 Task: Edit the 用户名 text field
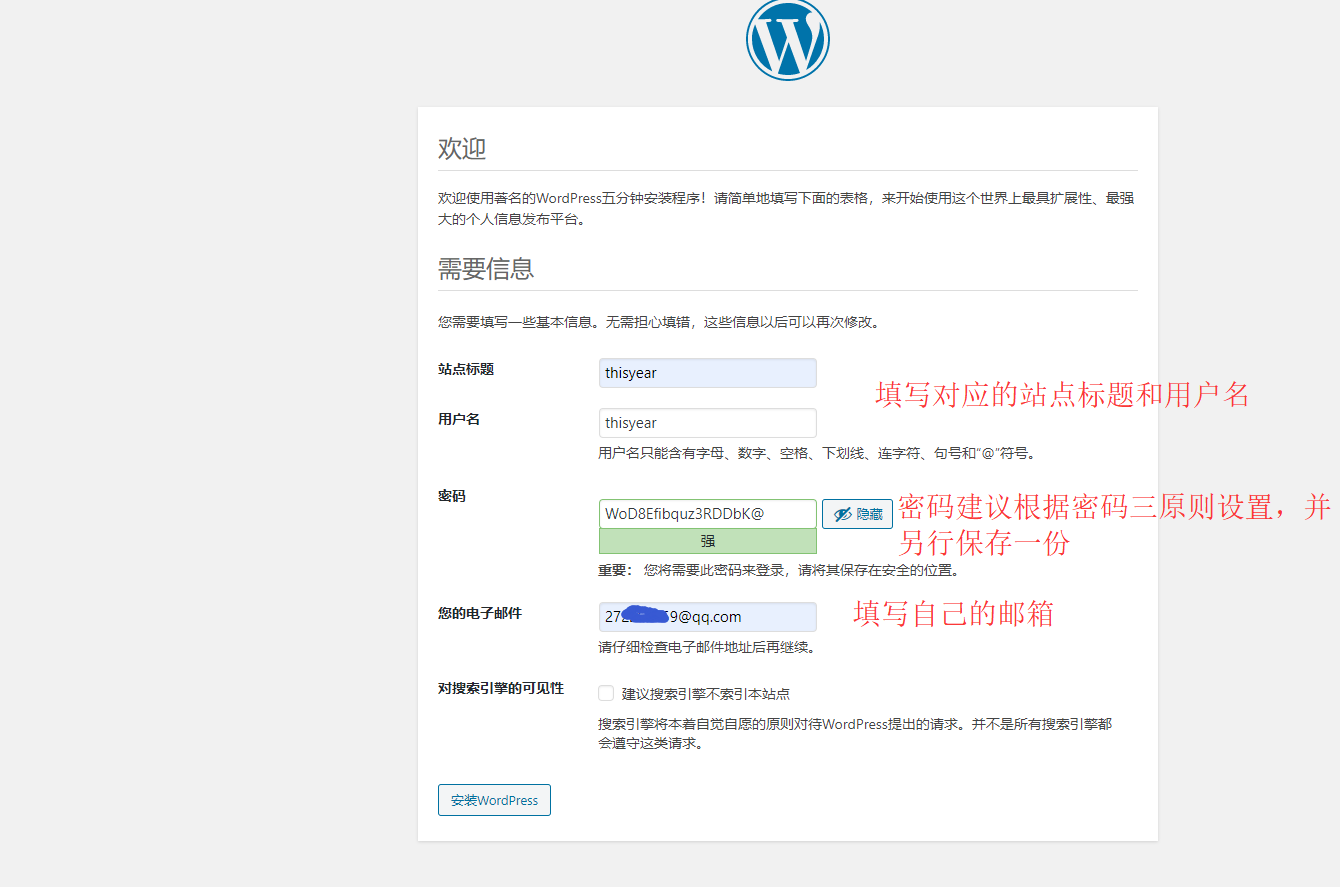[708, 423]
